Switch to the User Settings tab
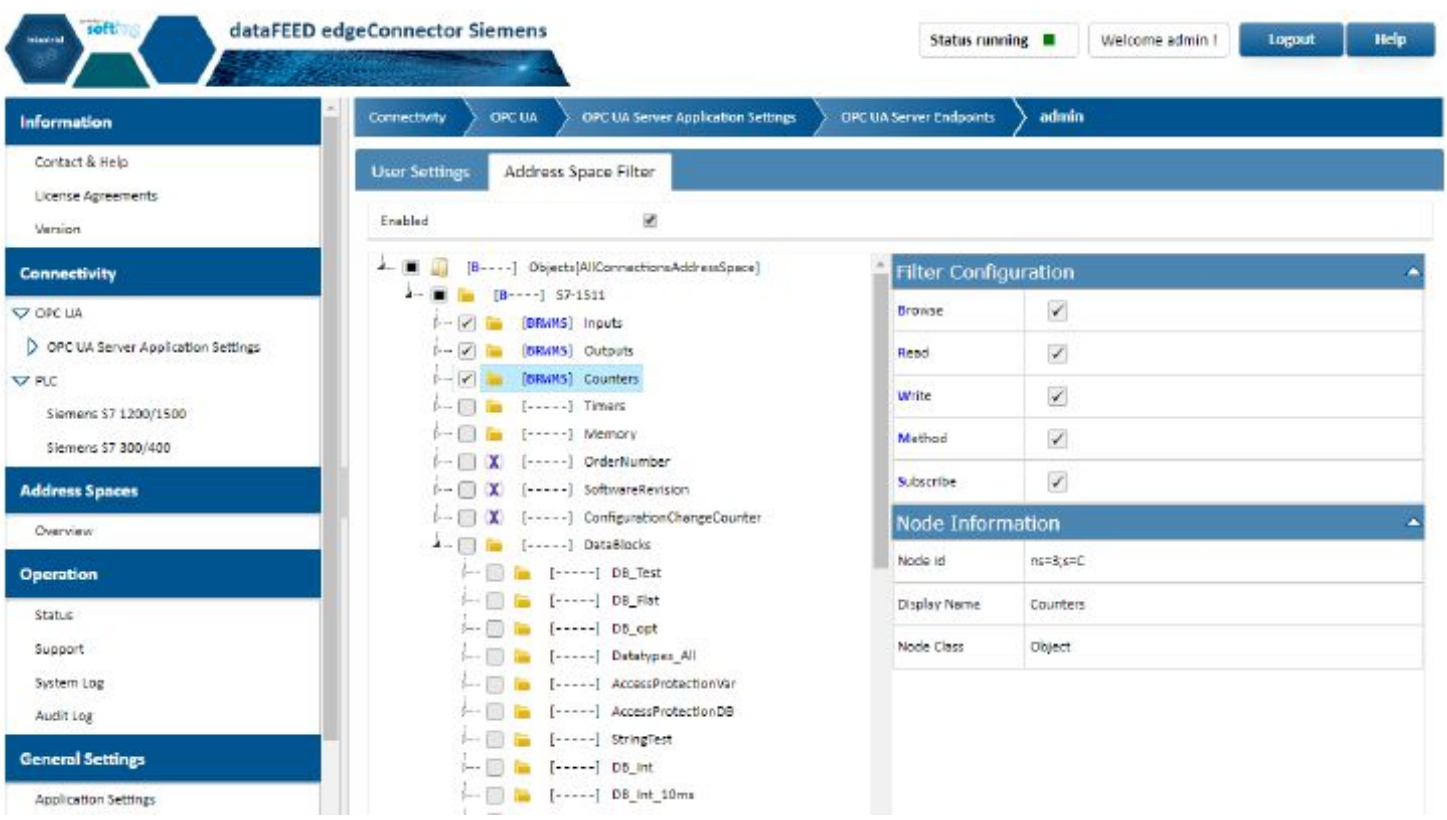This screenshot has height=820, width=1447. pos(421,172)
